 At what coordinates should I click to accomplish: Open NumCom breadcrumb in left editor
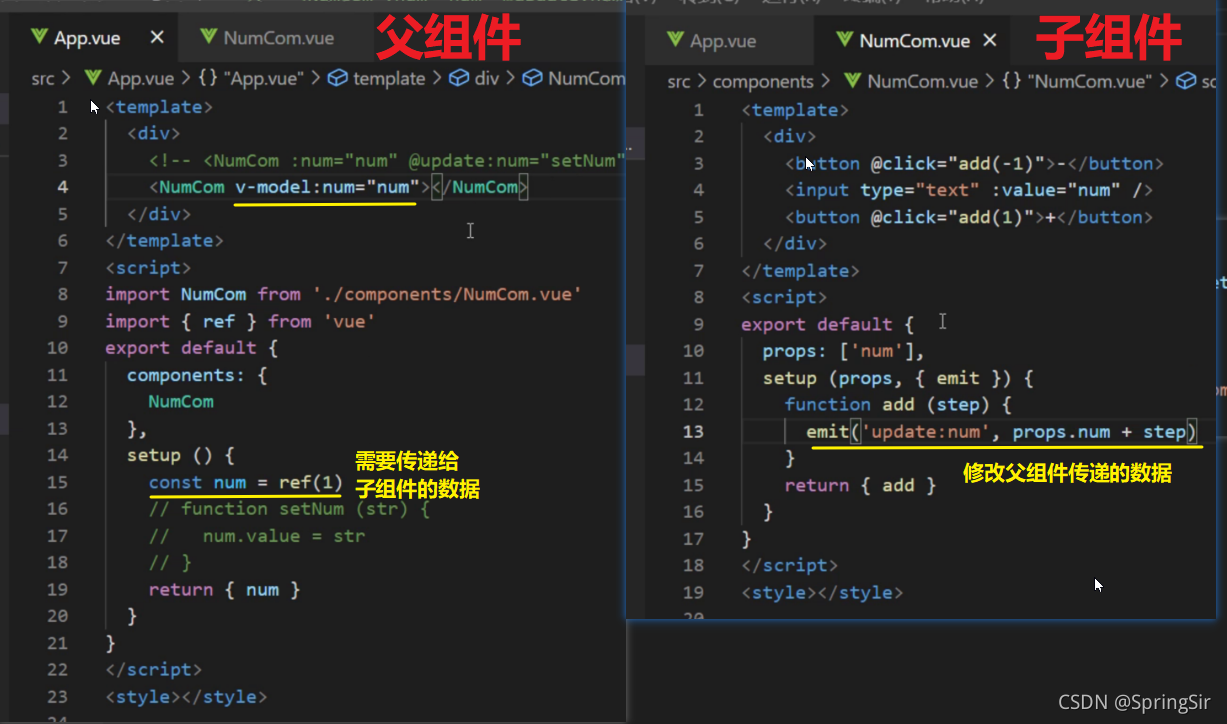click(x=586, y=78)
